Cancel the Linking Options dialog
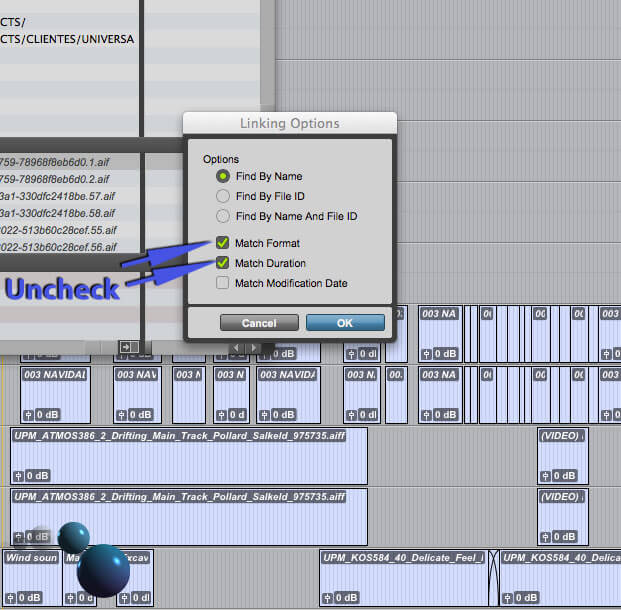 [259, 323]
